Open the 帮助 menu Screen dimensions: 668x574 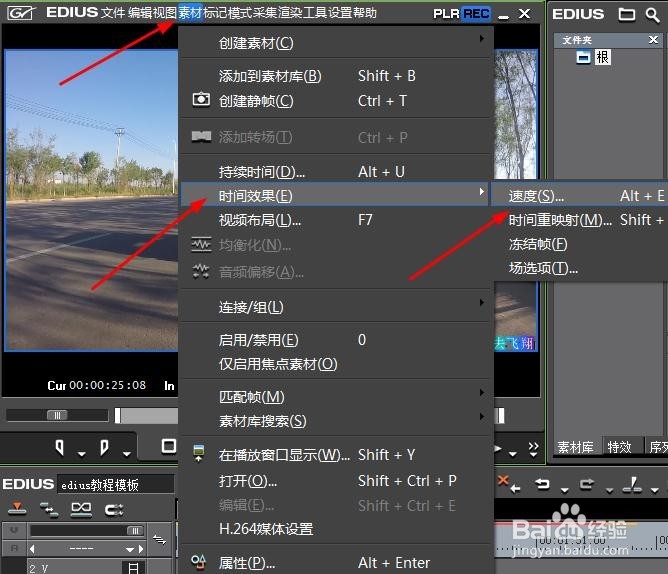coord(365,13)
